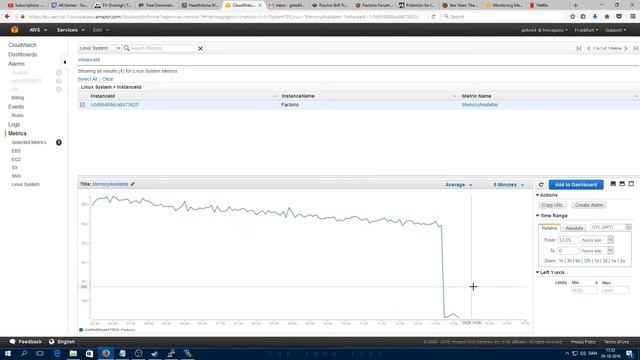640x360 pixels.
Task: Click Add to Dashboard button
Action: pyautogui.click(x=576, y=185)
